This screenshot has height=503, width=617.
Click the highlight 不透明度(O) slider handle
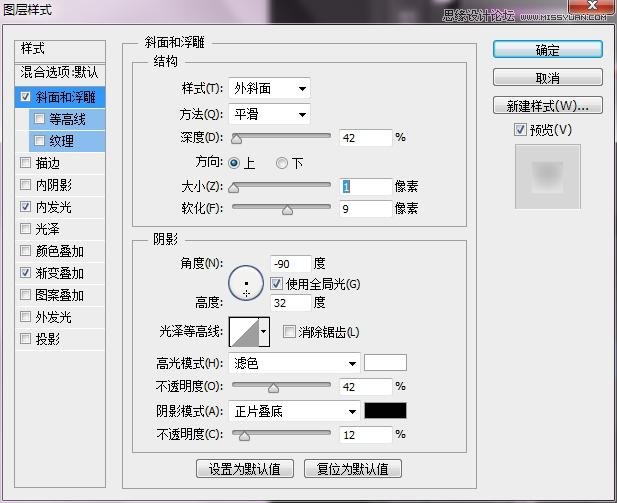(x=273, y=388)
